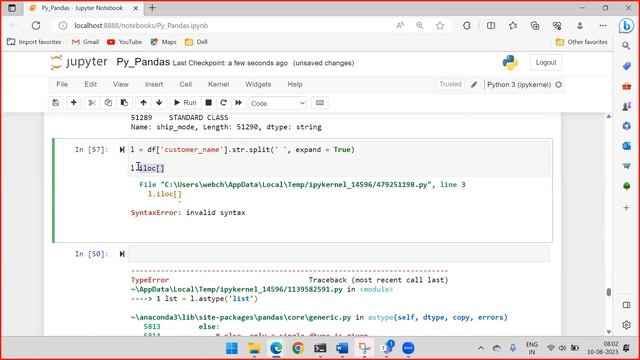Restart kernel and run all cells icon
640x360 pixels.
238,103
